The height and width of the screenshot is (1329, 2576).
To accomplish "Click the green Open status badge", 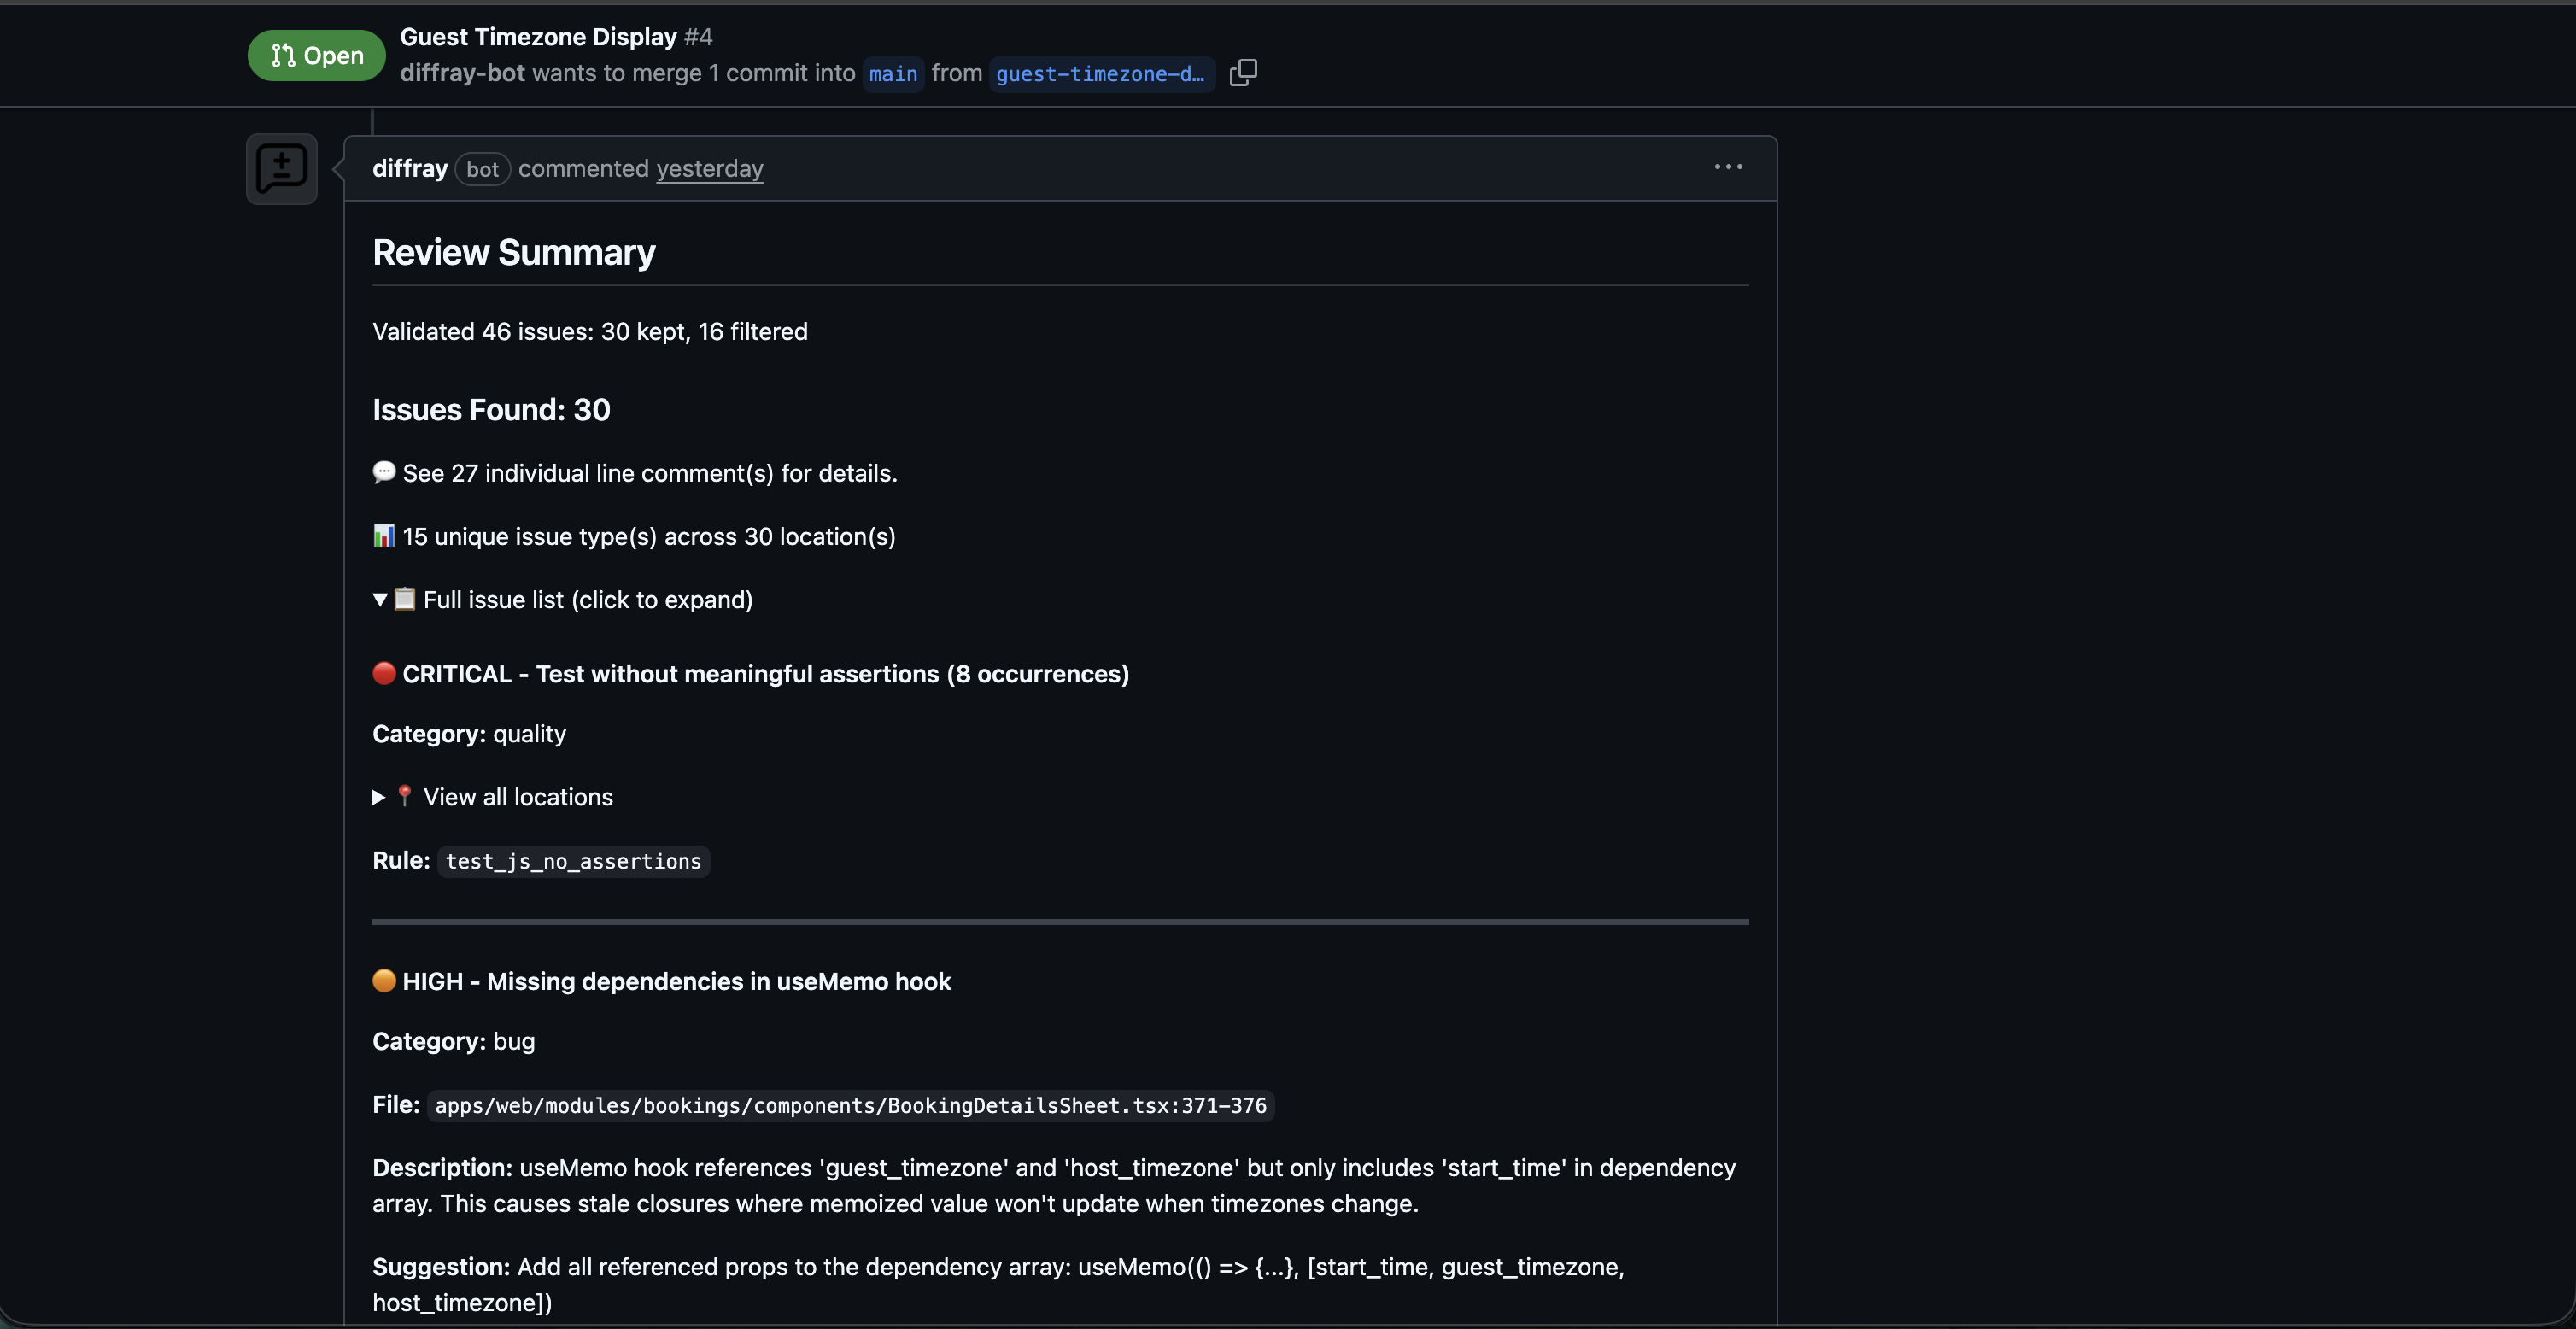I will click(316, 56).
